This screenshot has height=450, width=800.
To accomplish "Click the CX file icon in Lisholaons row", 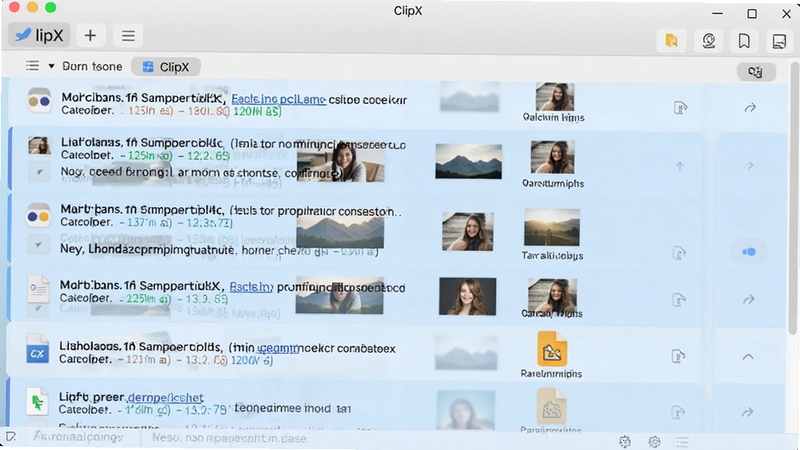I will [x=37, y=348].
